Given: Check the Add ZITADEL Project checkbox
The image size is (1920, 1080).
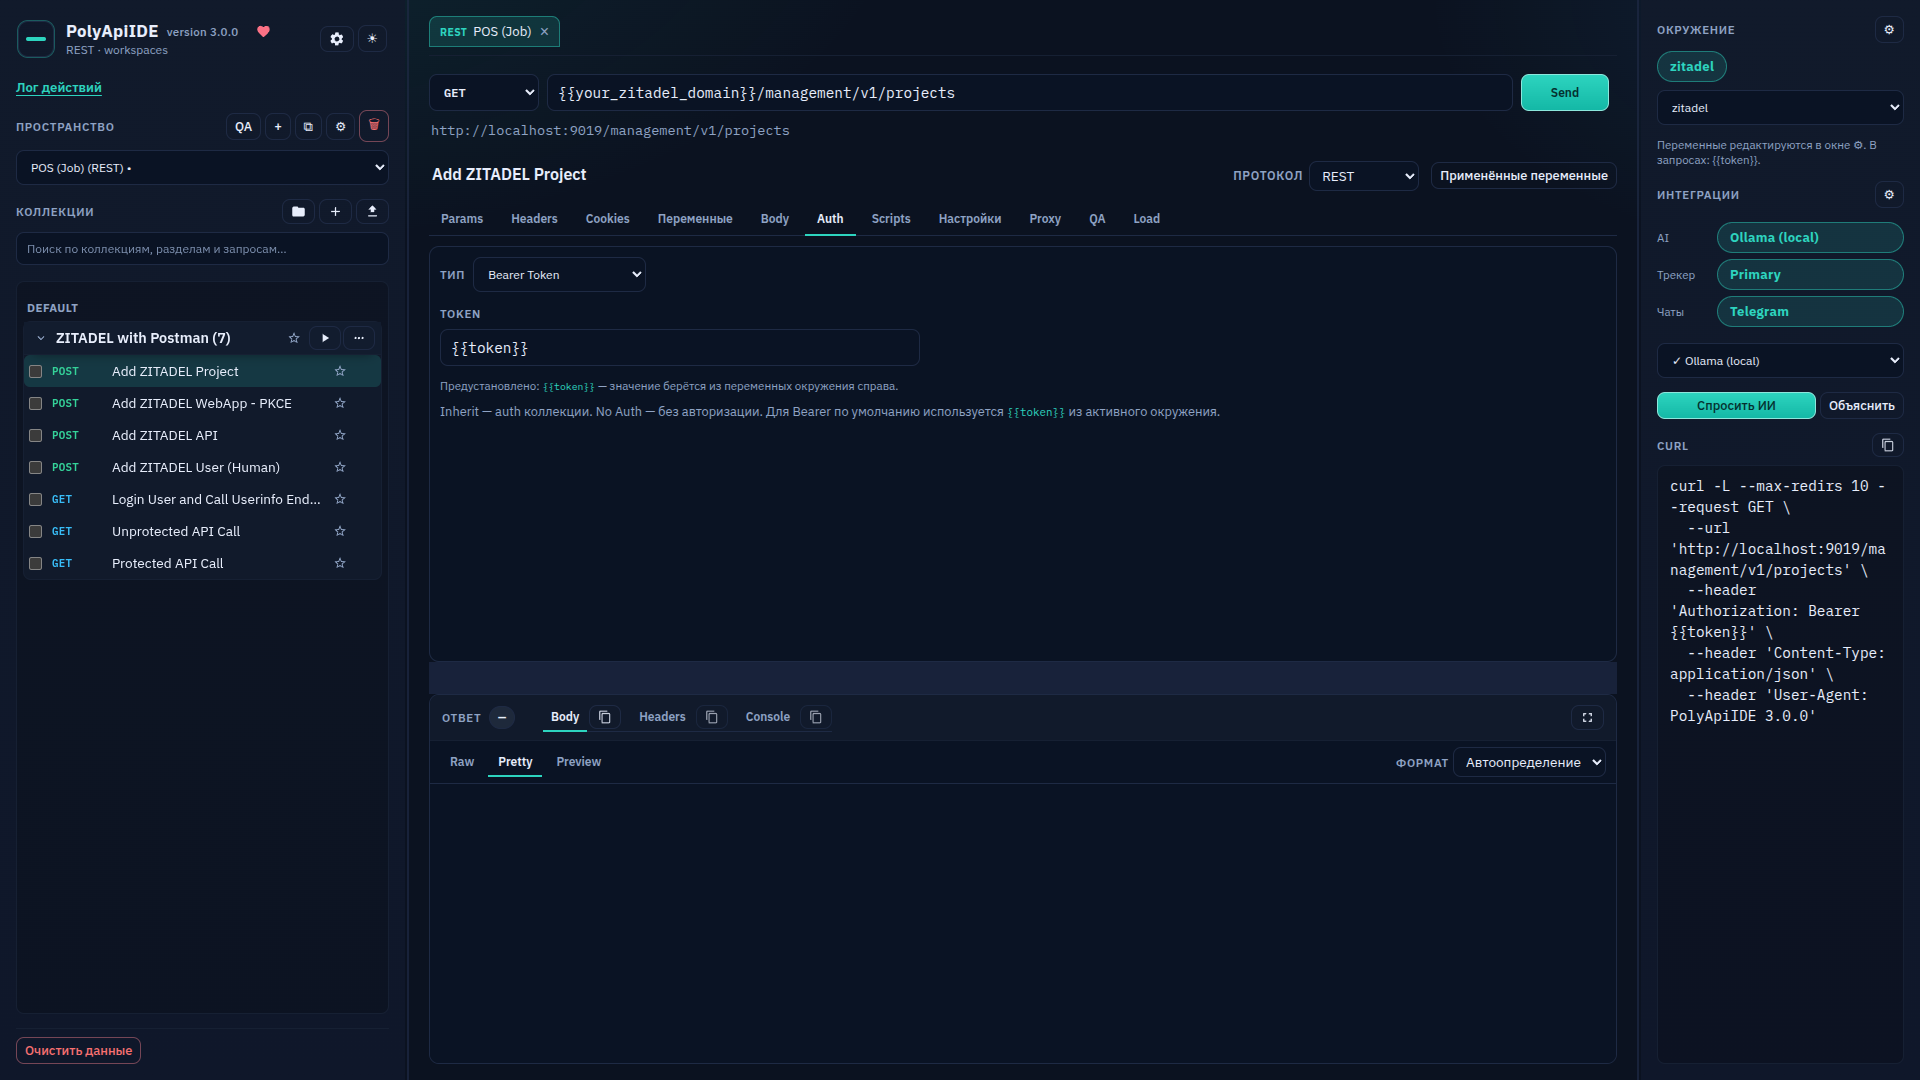Looking at the screenshot, I should pos(35,371).
